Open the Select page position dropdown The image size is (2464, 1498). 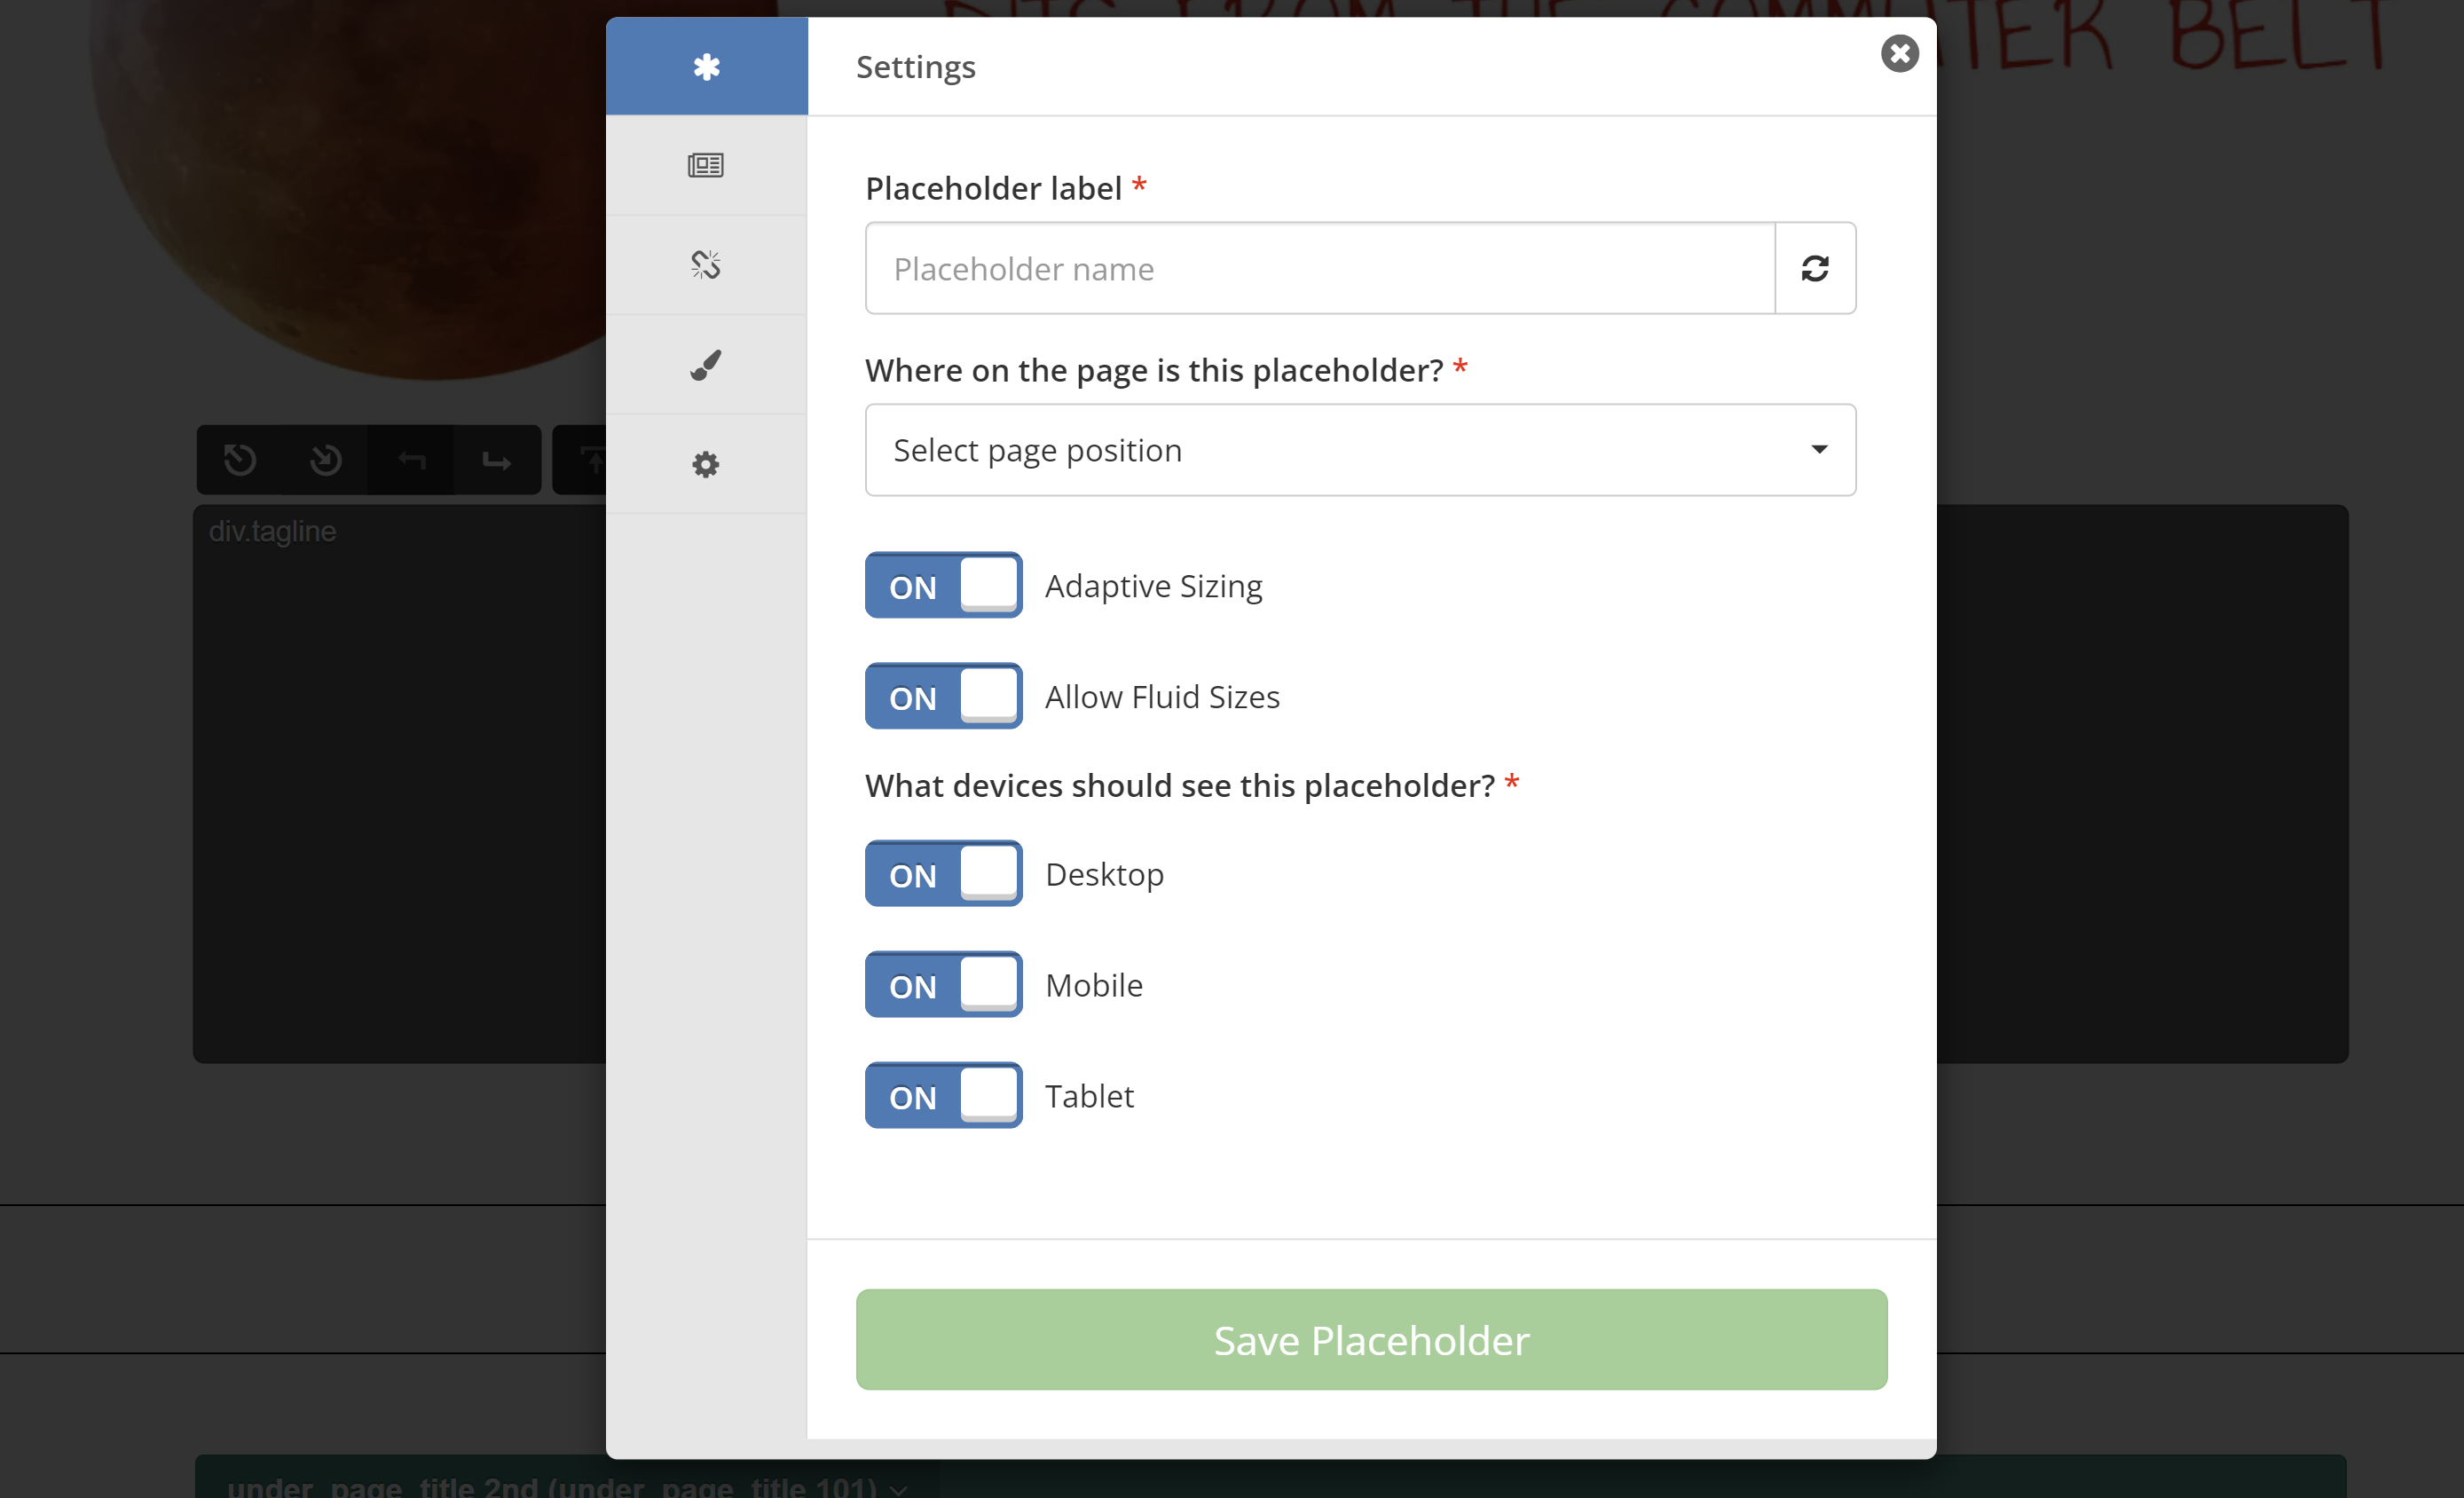(1360, 450)
